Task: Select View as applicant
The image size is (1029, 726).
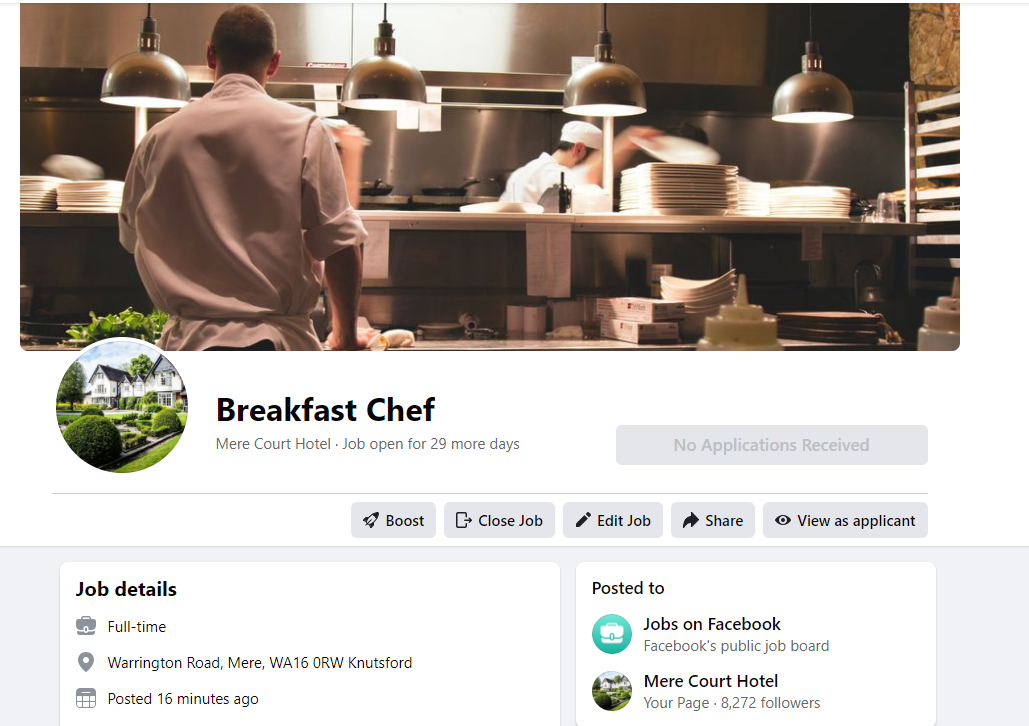Action: pos(845,521)
